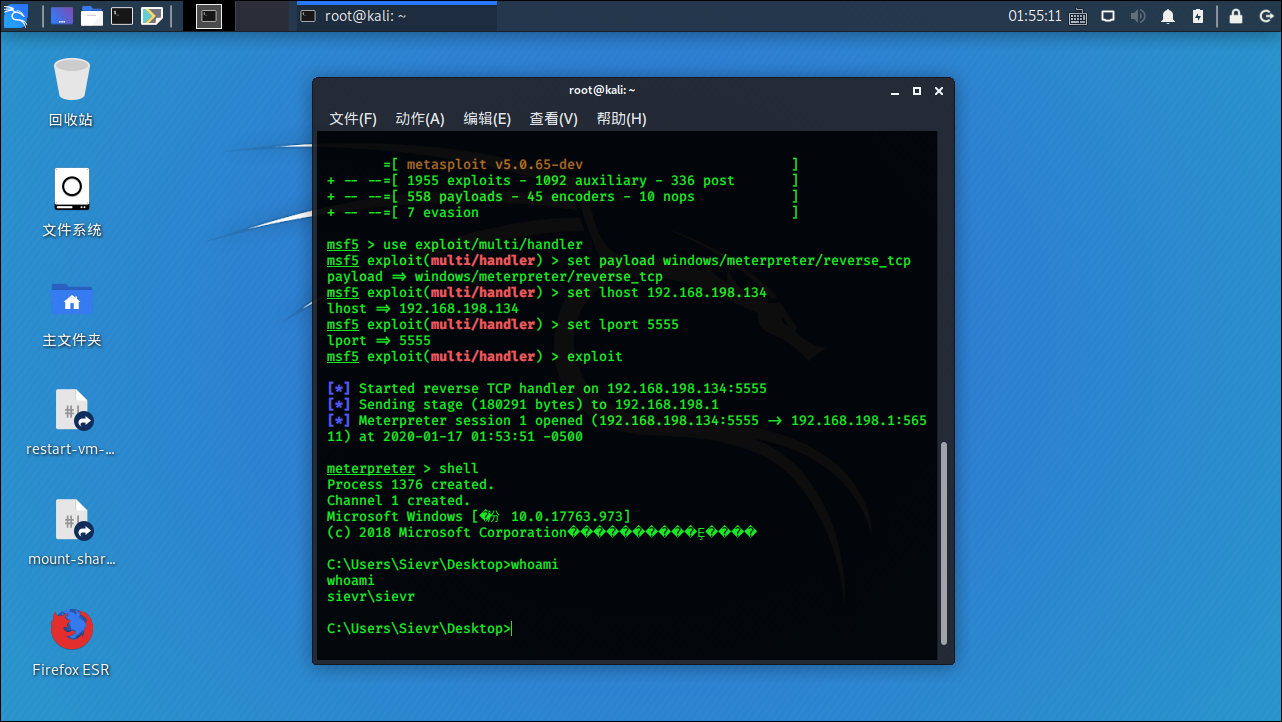The width and height of the screenshot is (1282, 722).
Task: Select the mount-shared script desktop icon
Action: click(x=71, y=532)
